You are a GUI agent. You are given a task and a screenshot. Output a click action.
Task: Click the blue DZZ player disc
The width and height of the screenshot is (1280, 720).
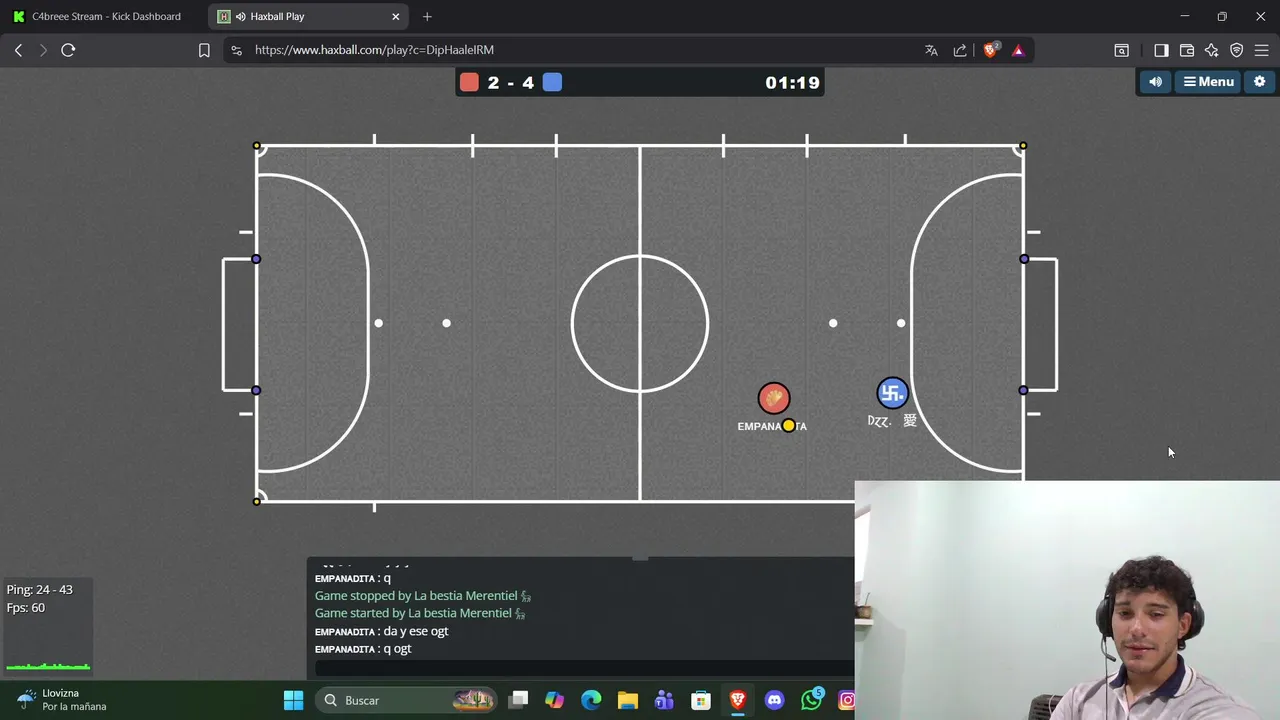point(892,393)
